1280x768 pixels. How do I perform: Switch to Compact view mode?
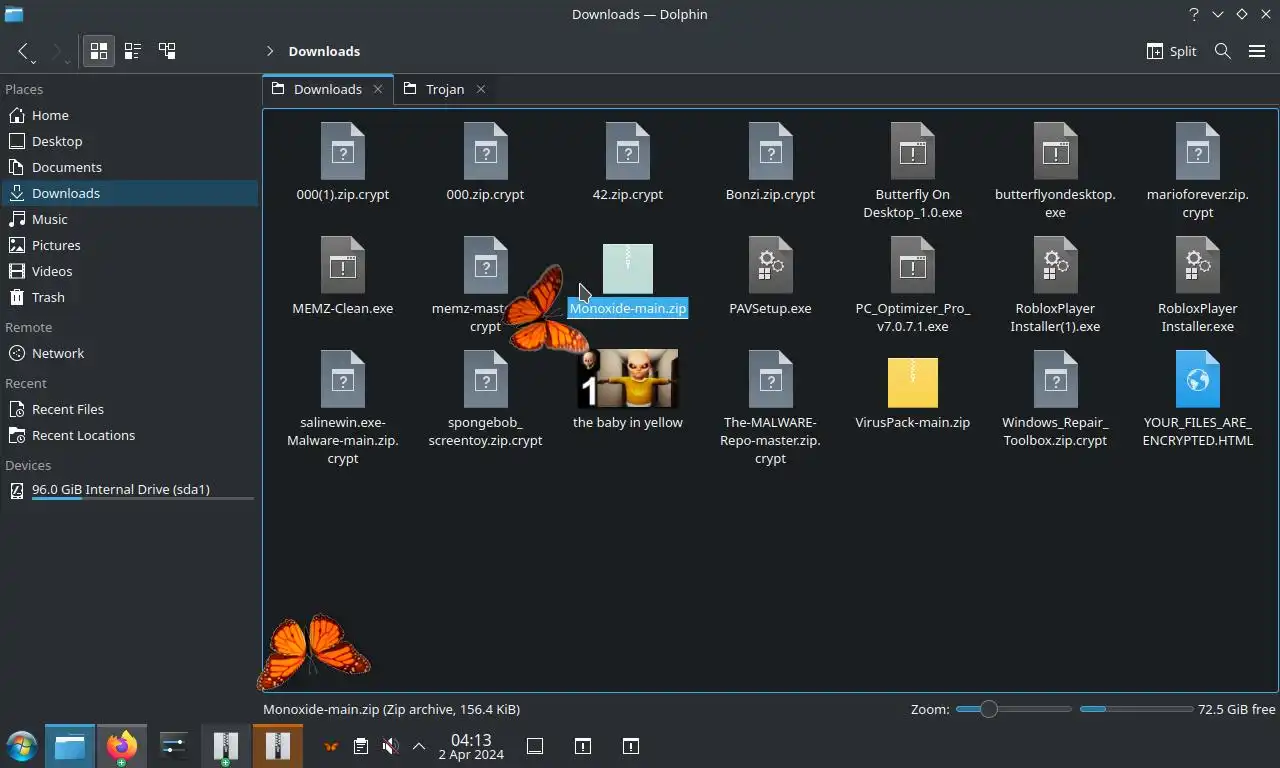(x=133, y=51)
